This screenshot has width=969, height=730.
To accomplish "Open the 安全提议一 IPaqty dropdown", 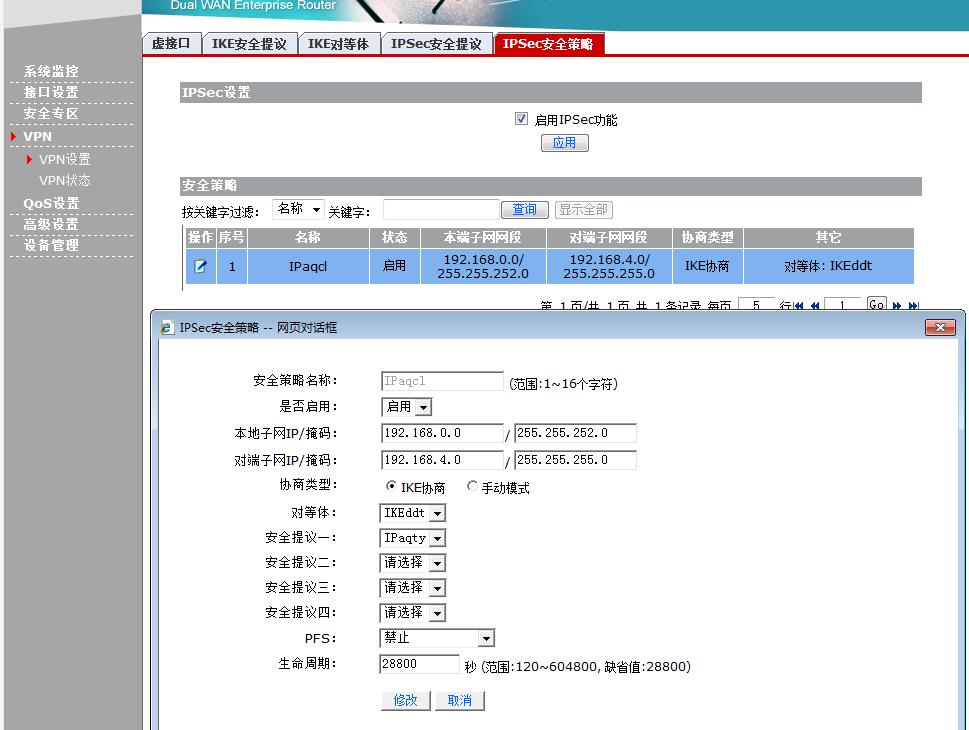I will (x=413, y=538).
